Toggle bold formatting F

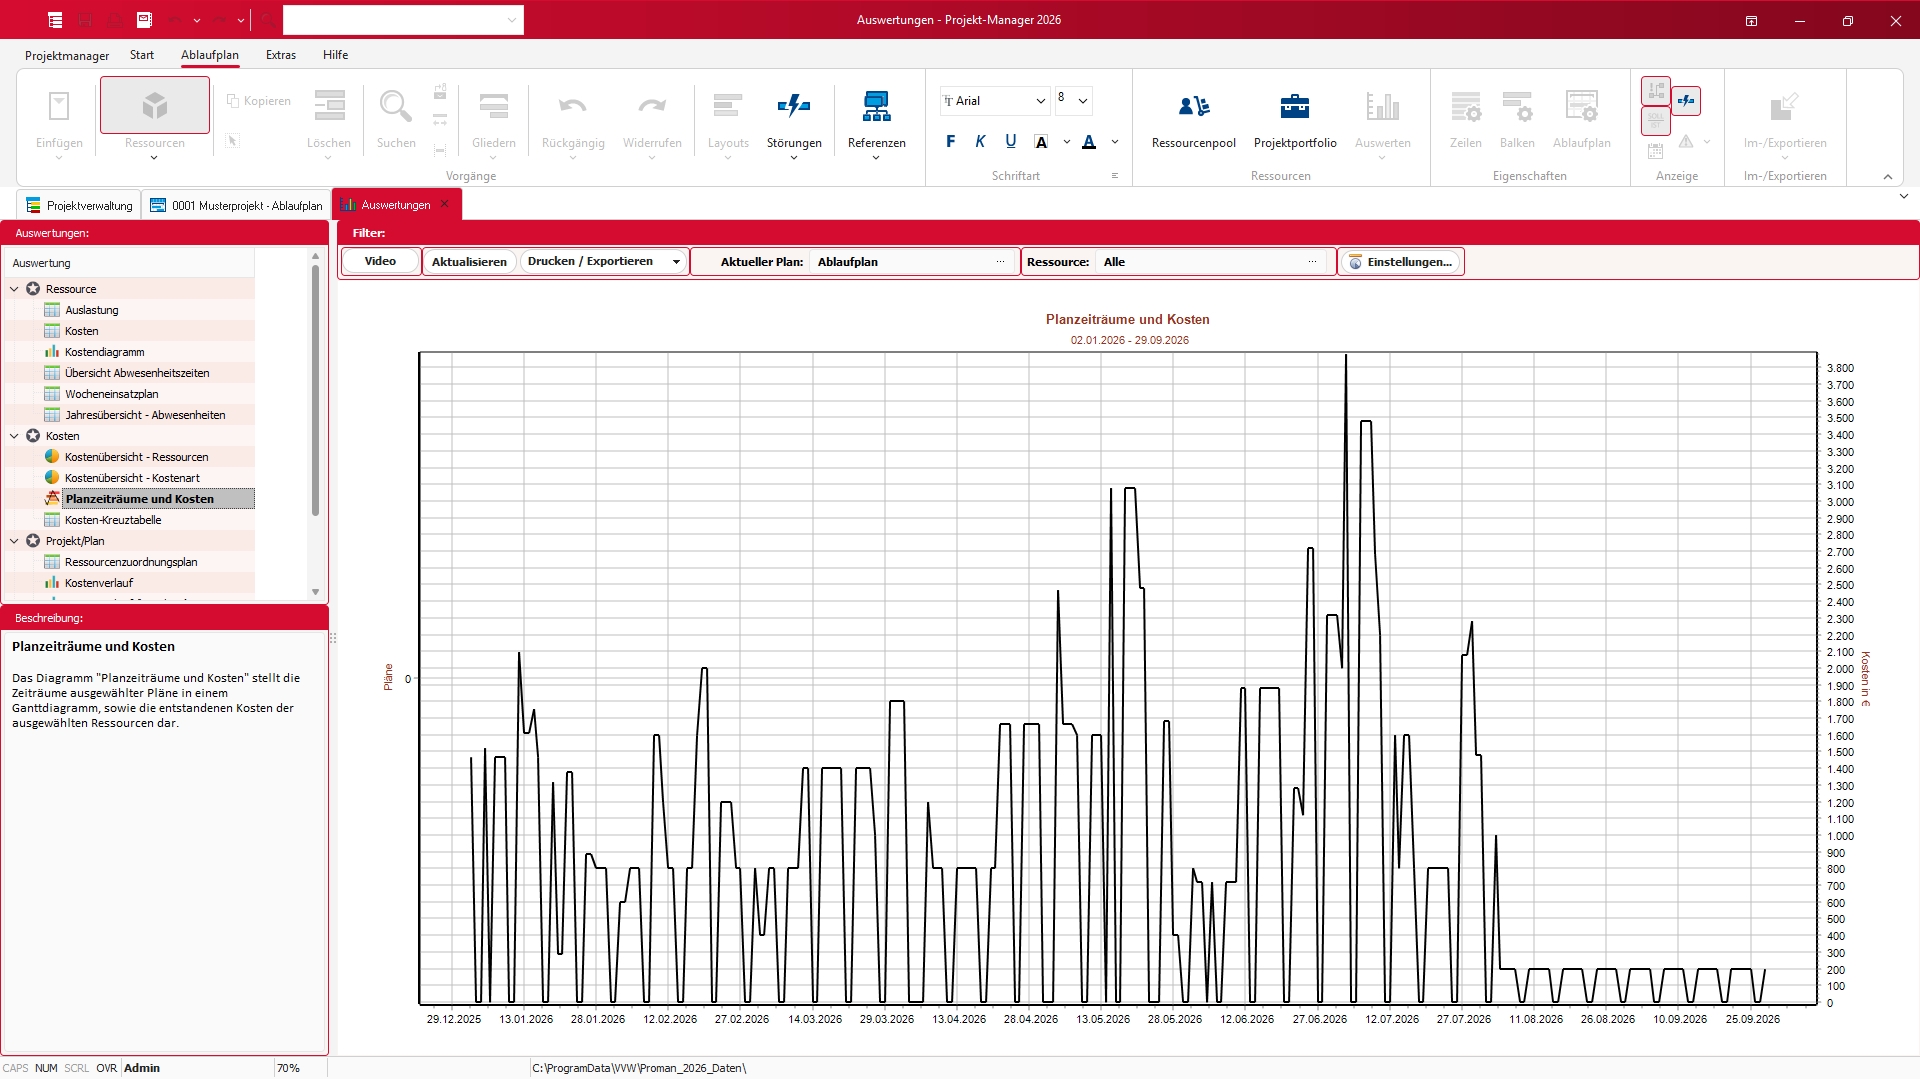click(x=950, y=142)
